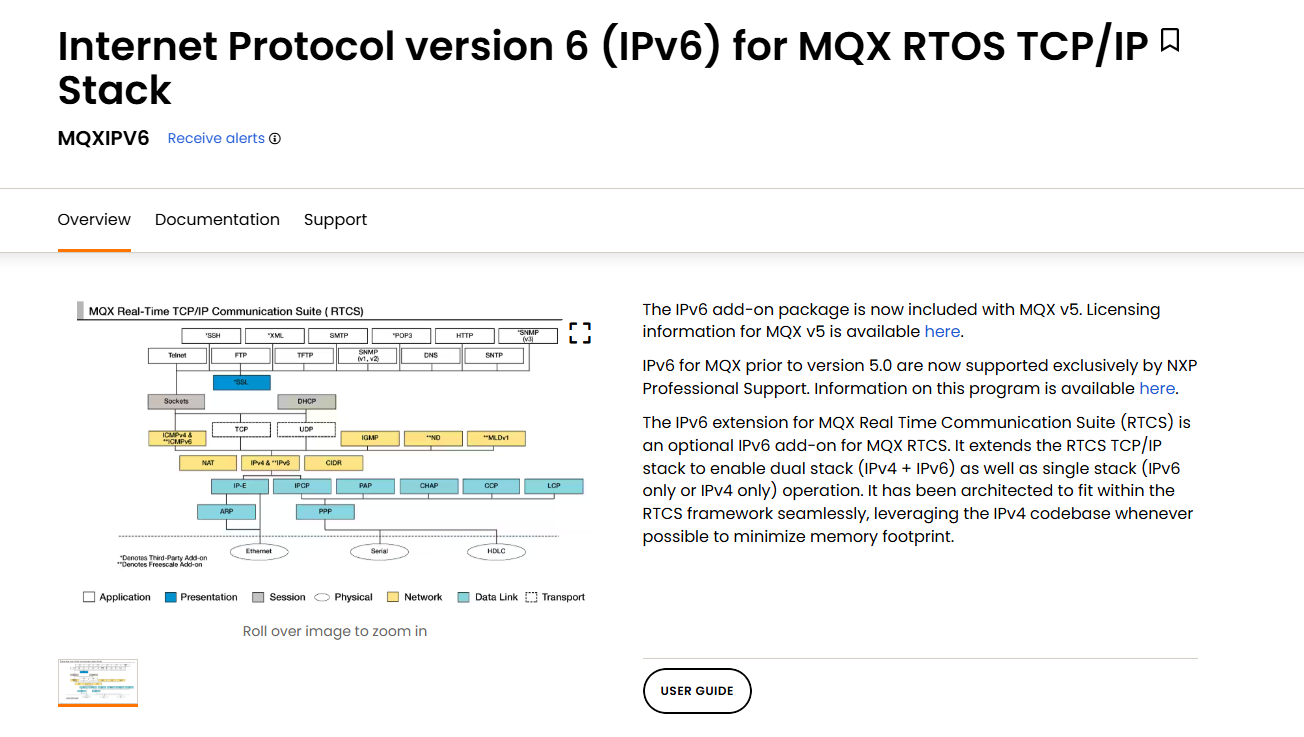The image size is (1304, 737).
Task: Click the yellow Network legend swatch
Action: pos(393,597)
